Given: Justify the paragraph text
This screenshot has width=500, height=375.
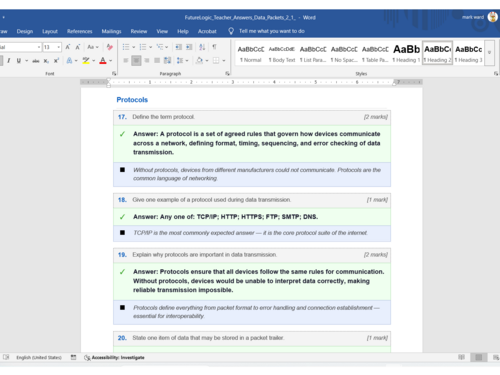Looking at the screenshot, I should pyautogui.click(x=157, y=61).
